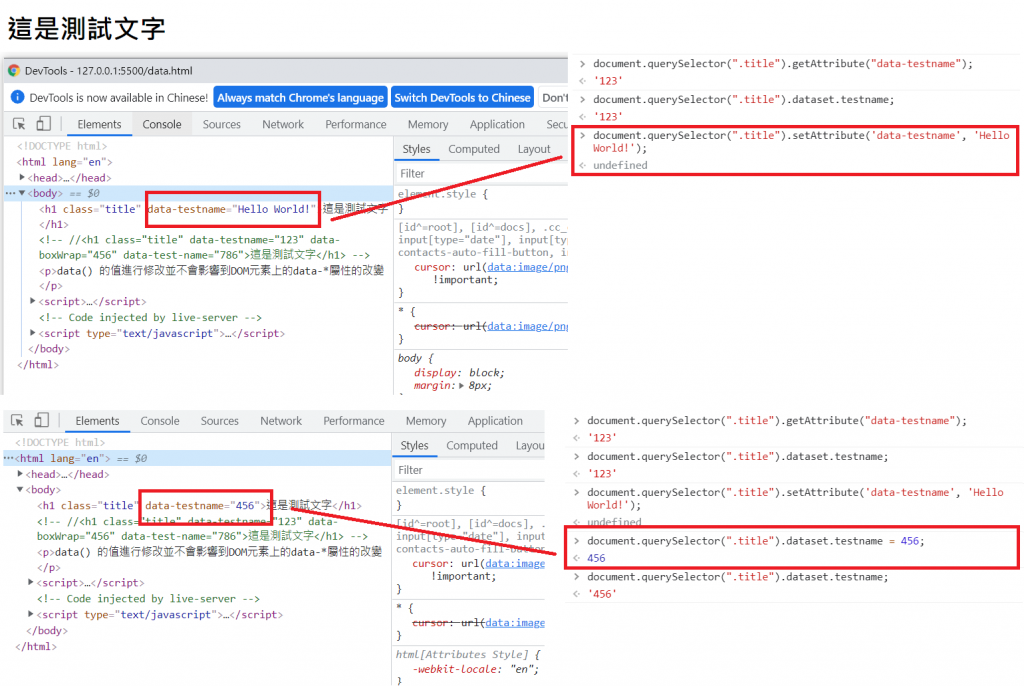Expand the script type="text/javascript" node in the lower DevTools panel
Image resolution: width=1024 pixels, height=686 pixels.
pyautogui.click(x=31, y=614)
